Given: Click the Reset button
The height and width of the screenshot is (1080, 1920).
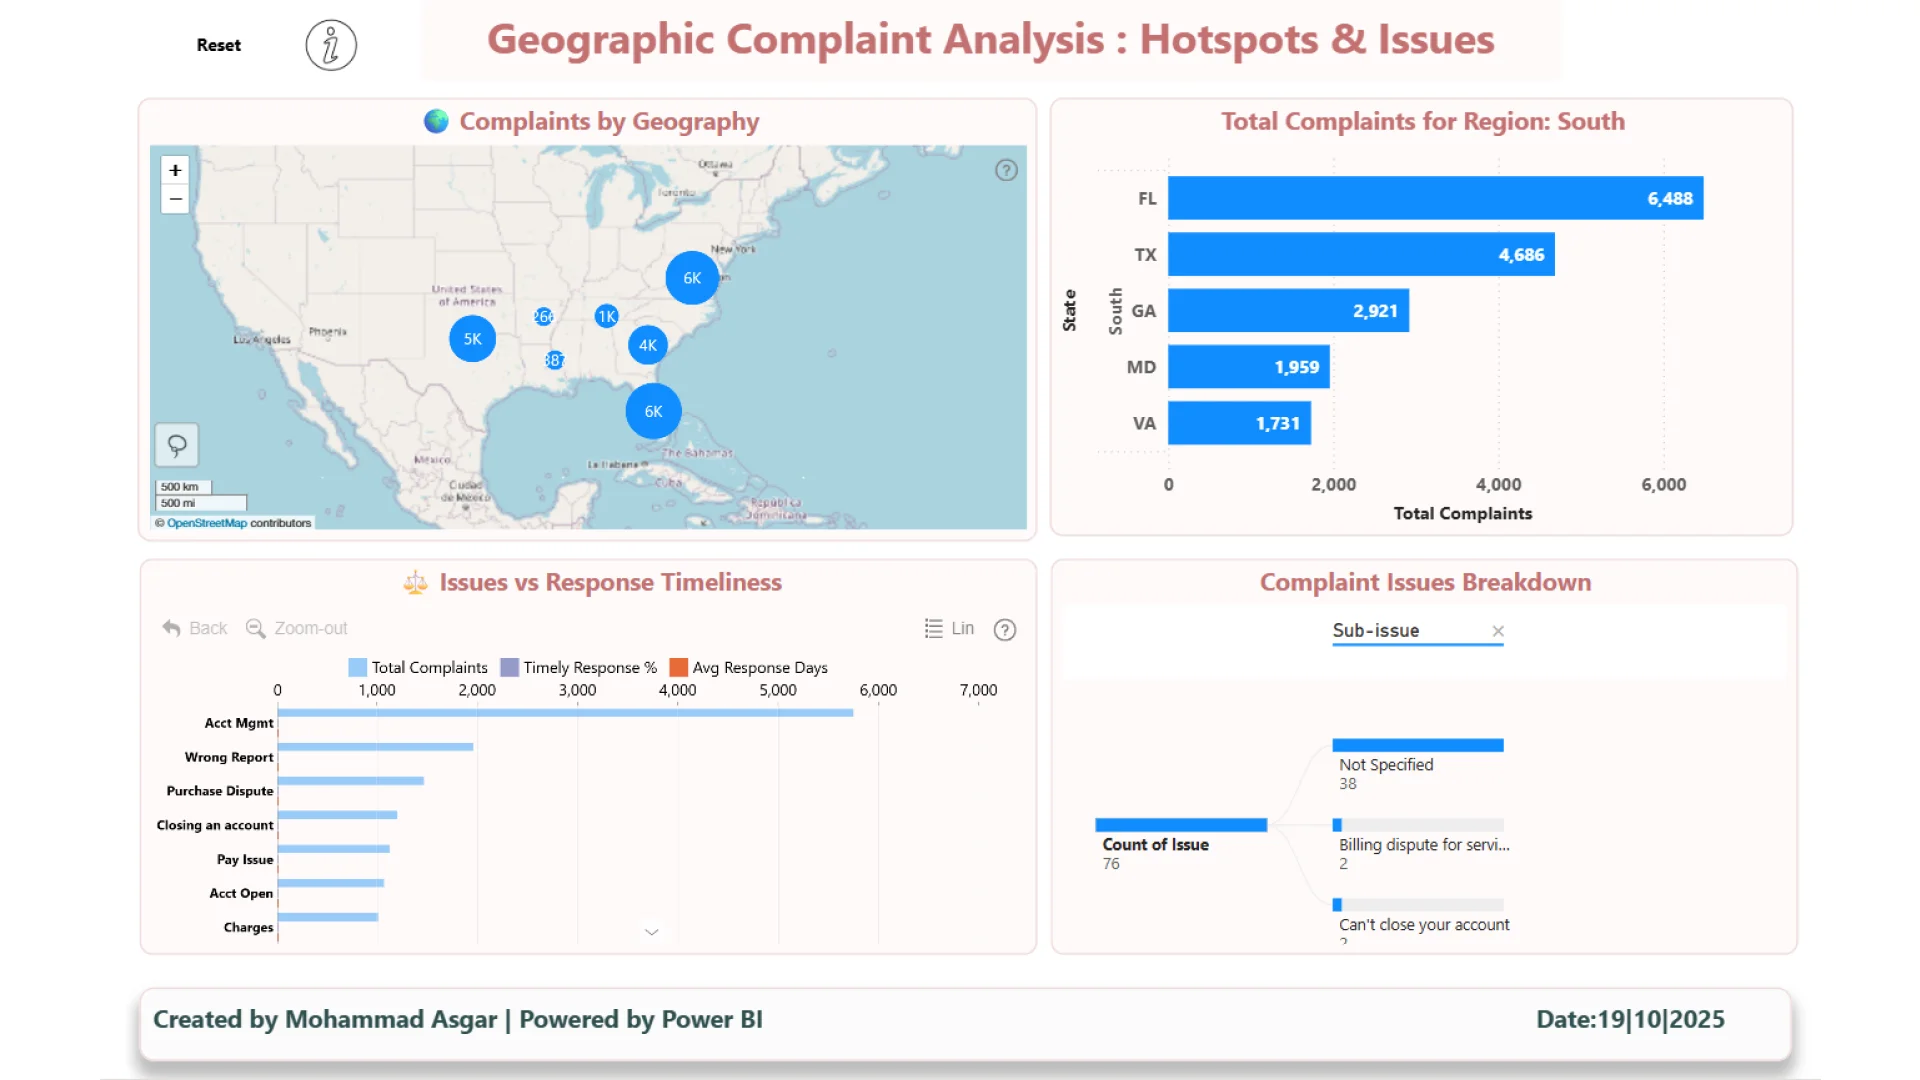Looking at the screenshot, I should [219, 45].
